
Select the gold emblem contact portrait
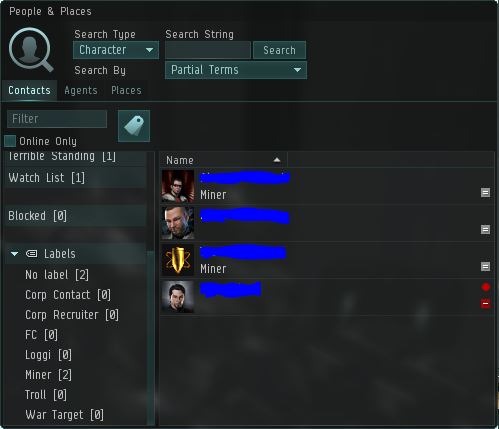click(178, 260)
